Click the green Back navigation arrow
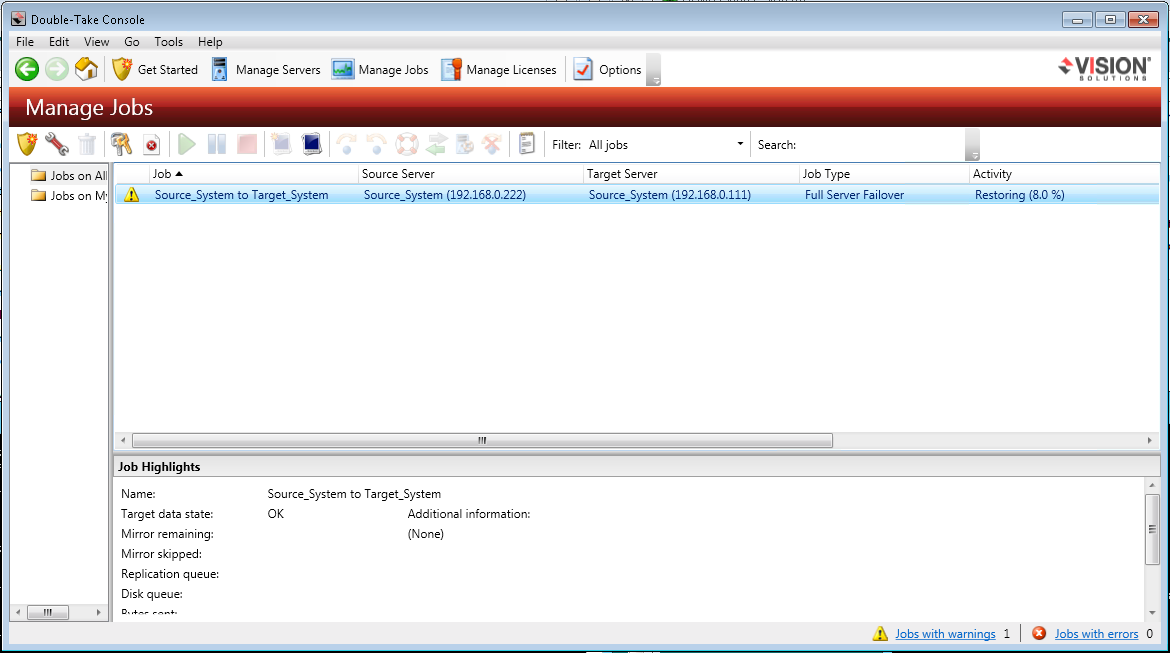Image resolution: width=1170 pixels, height=653 pixels. [x=27, y=69]
